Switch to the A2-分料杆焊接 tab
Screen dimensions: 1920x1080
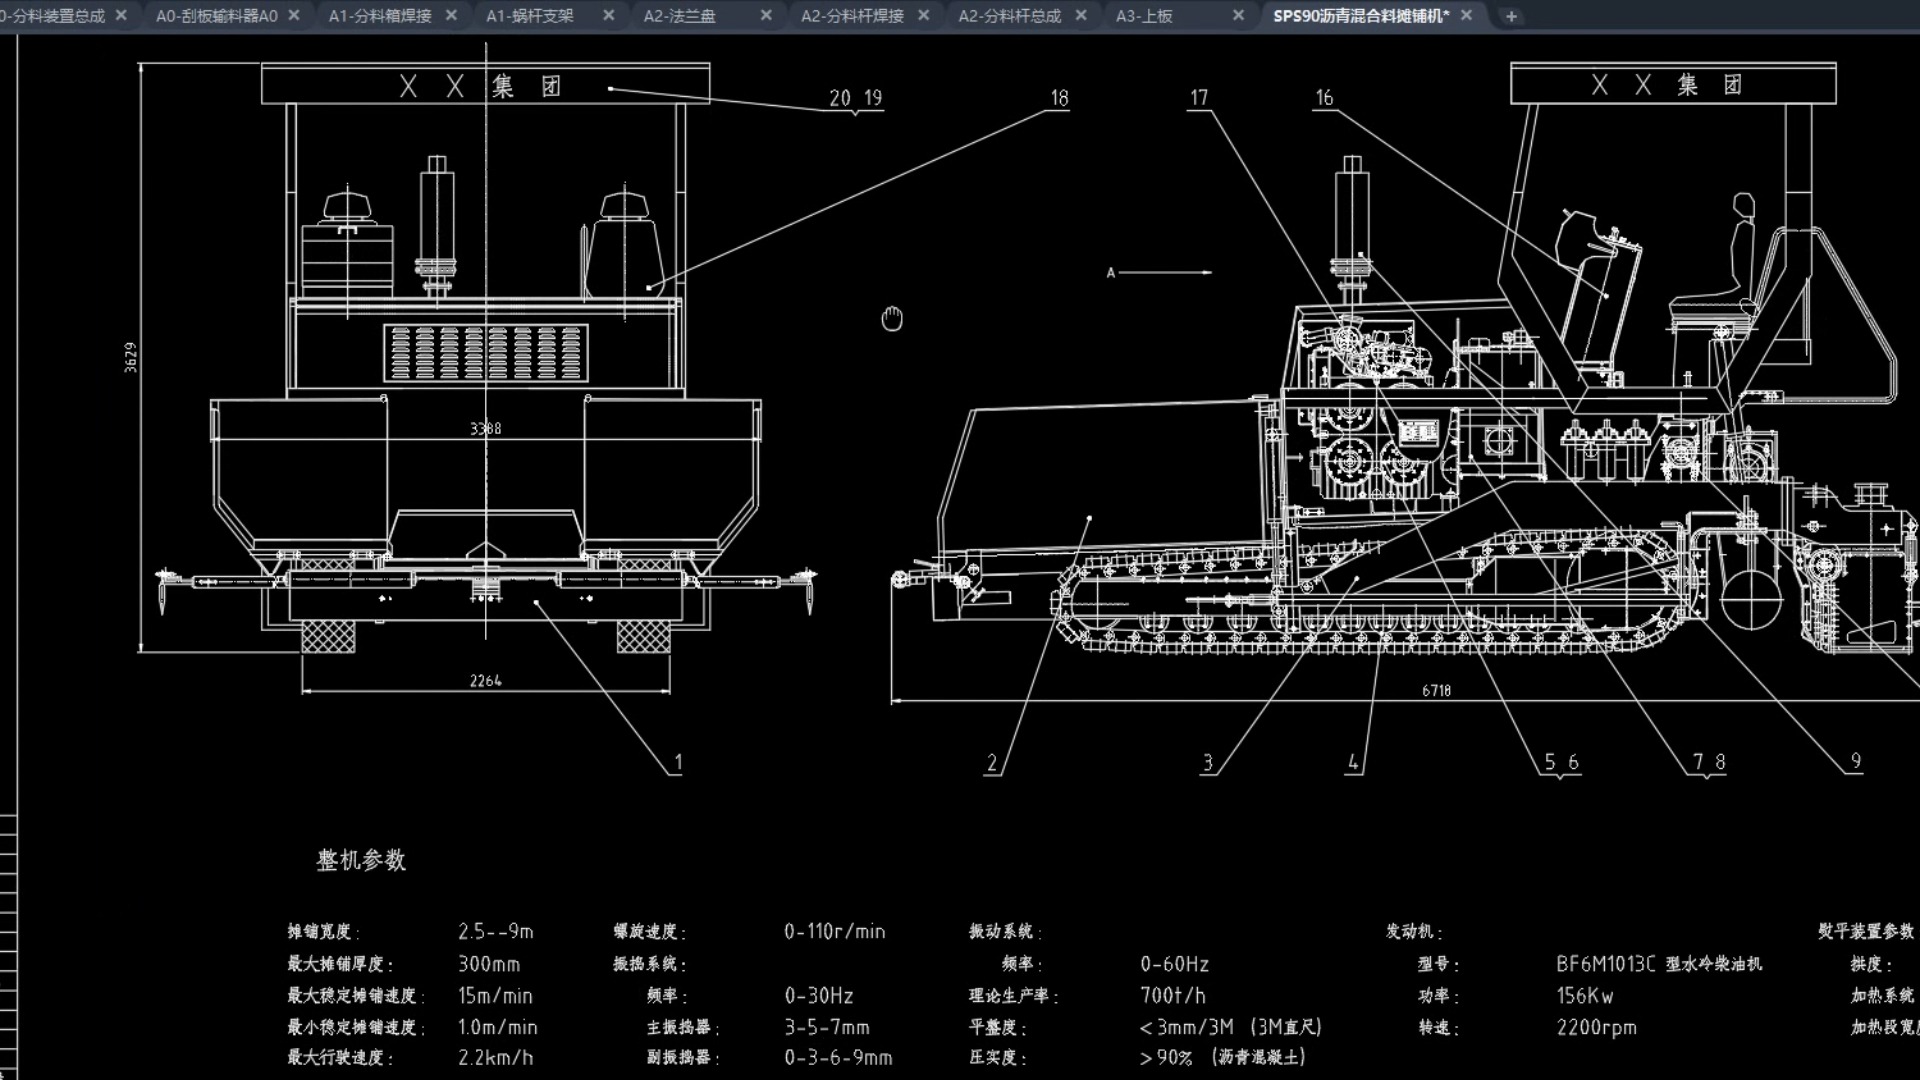point(852,16)
